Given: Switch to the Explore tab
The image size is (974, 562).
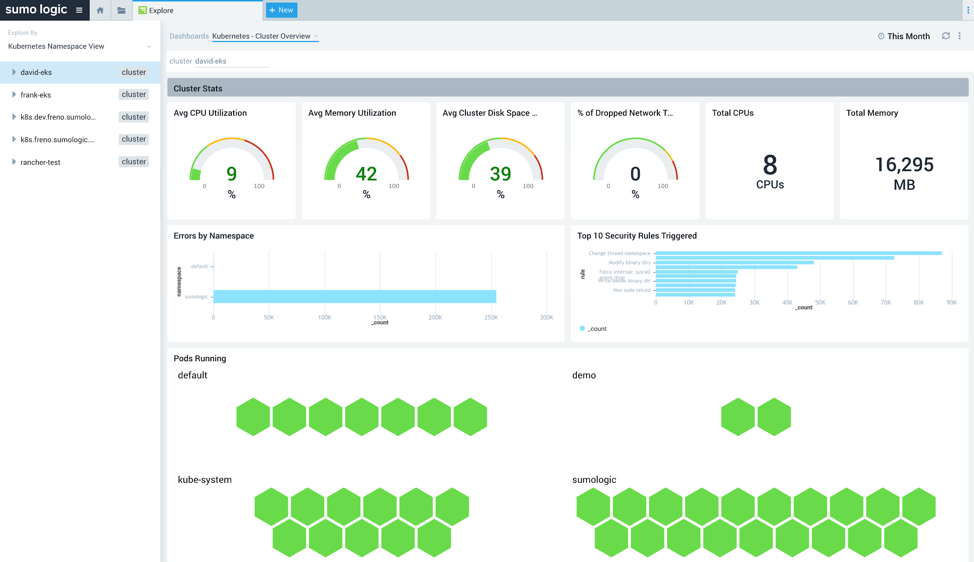Looking at the screenshot, I should tap(198, 10).
